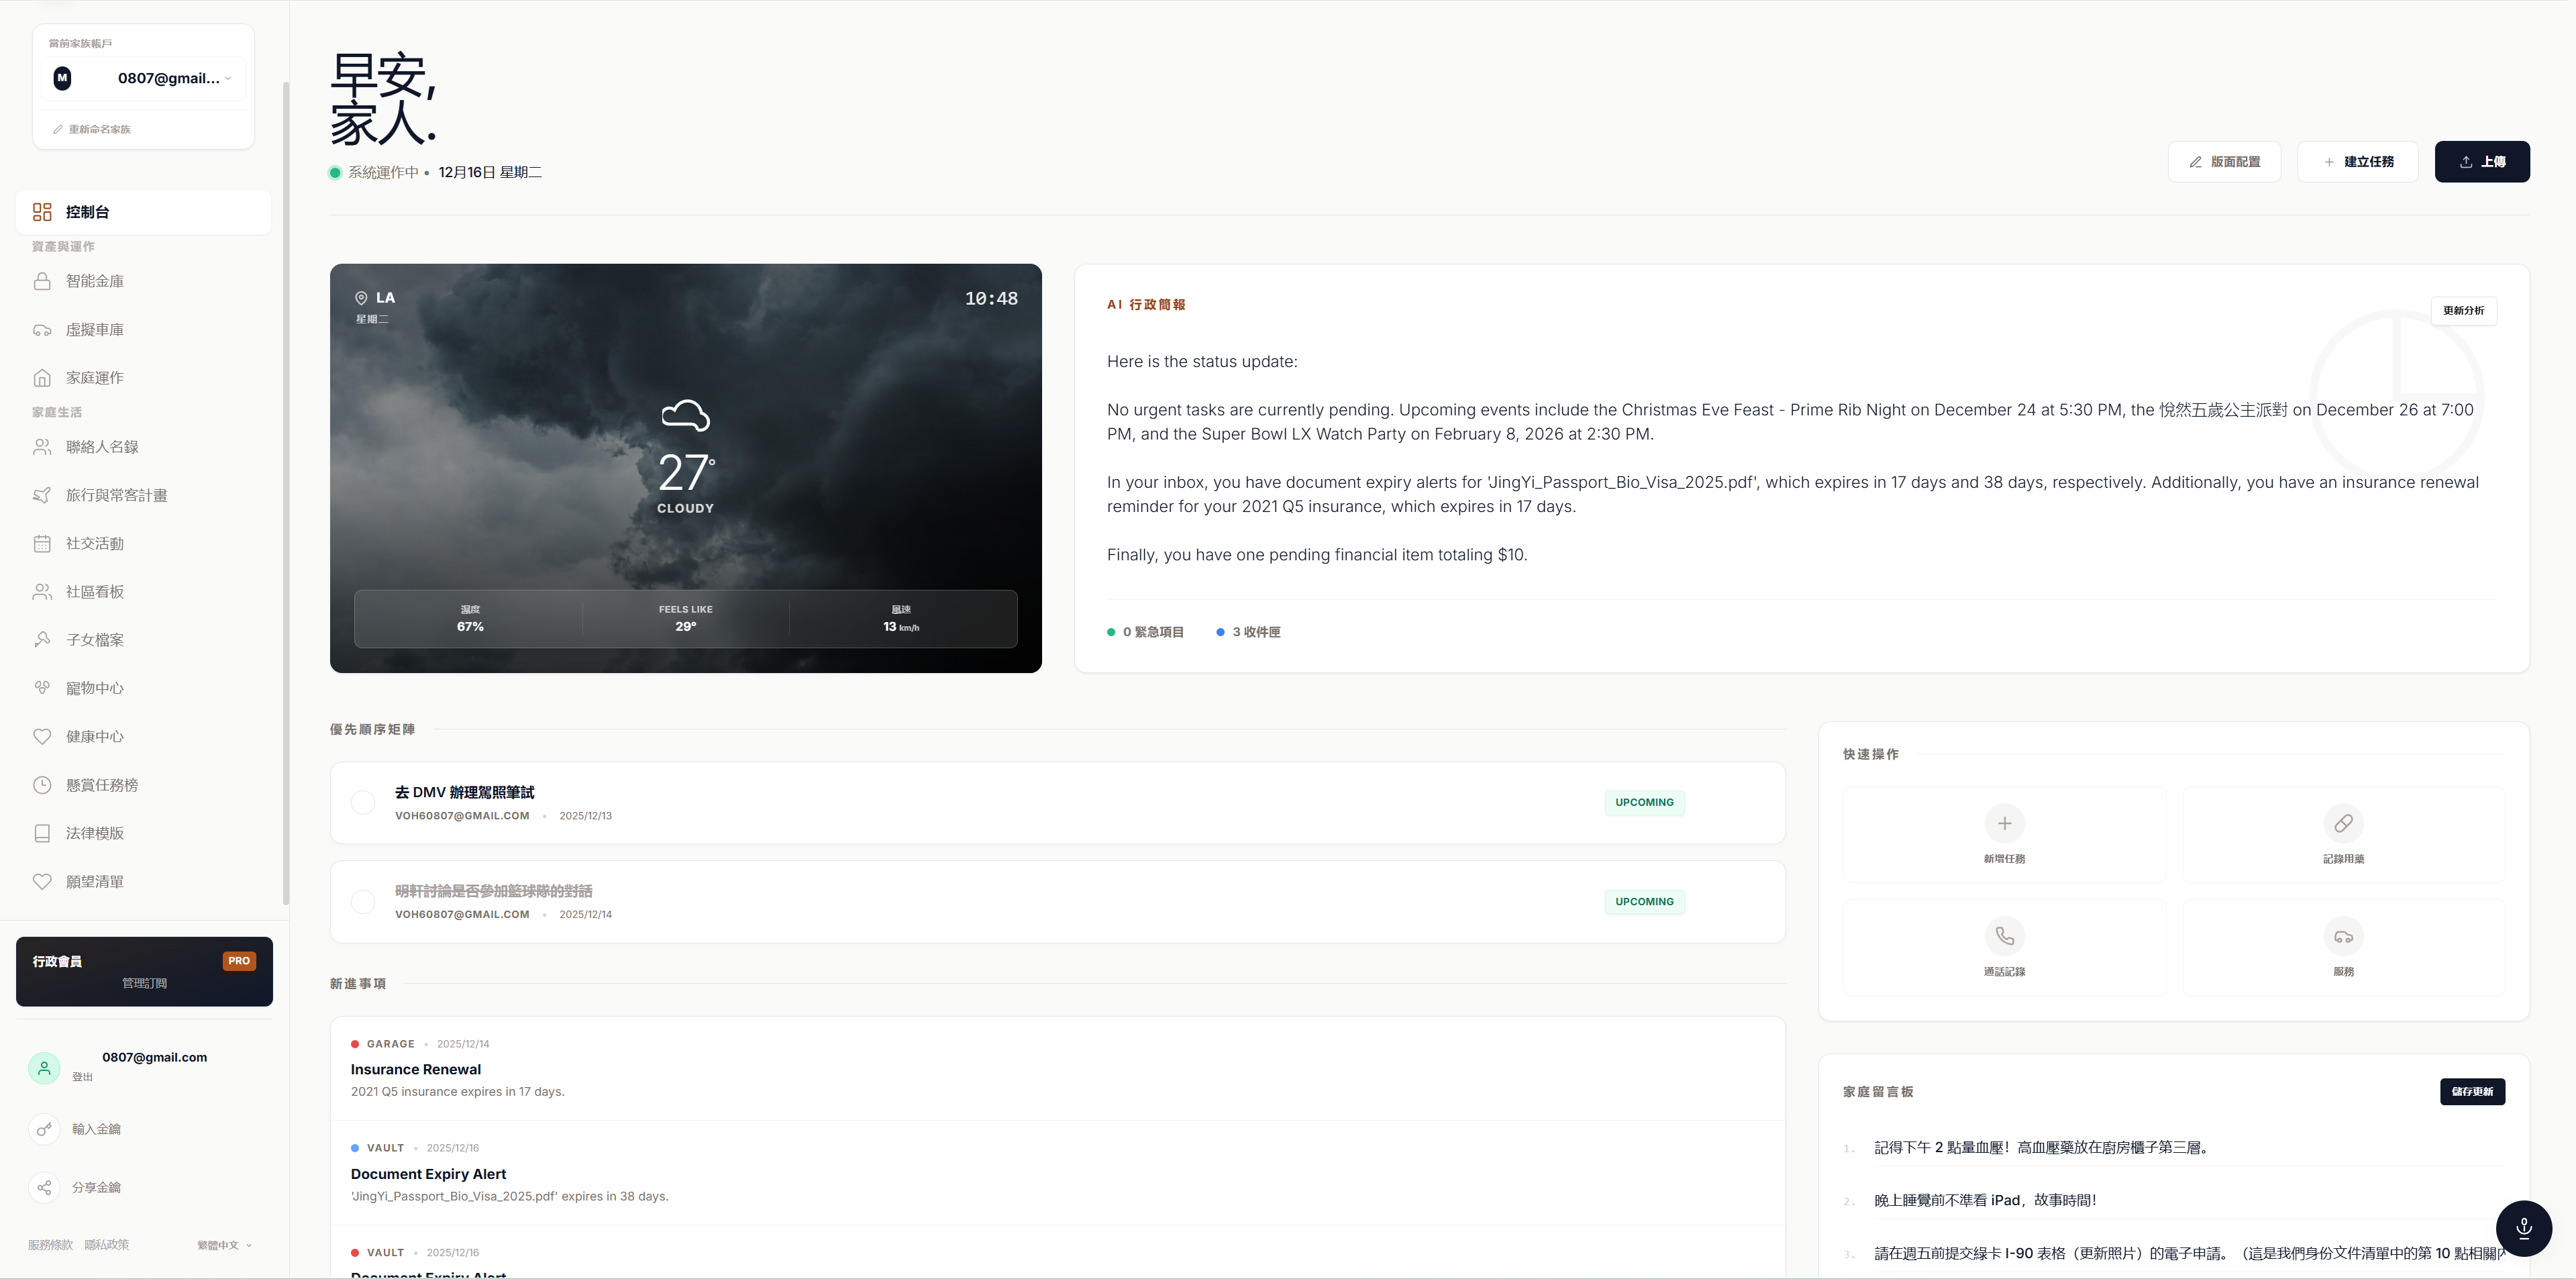Click the 記錄用藥 pill quick action
Screen dimensions: 2576x1279
tap(2344, 835)
